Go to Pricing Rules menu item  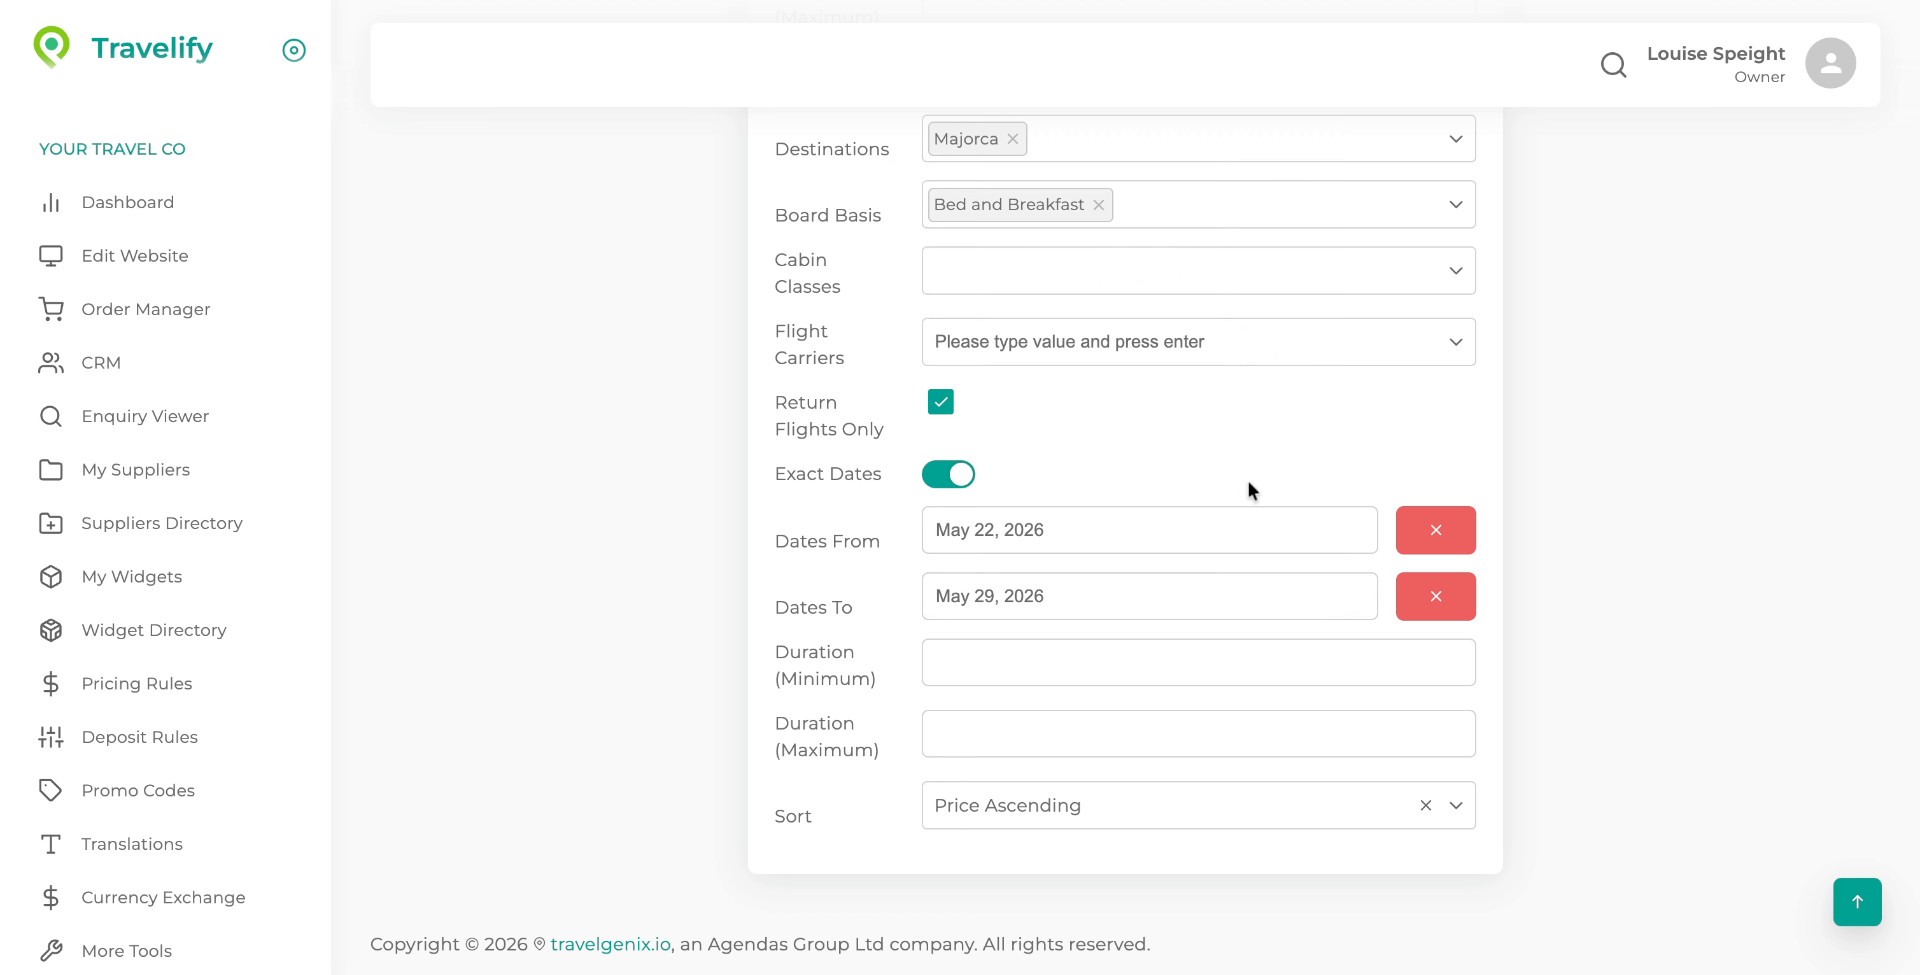coord(137,684)
